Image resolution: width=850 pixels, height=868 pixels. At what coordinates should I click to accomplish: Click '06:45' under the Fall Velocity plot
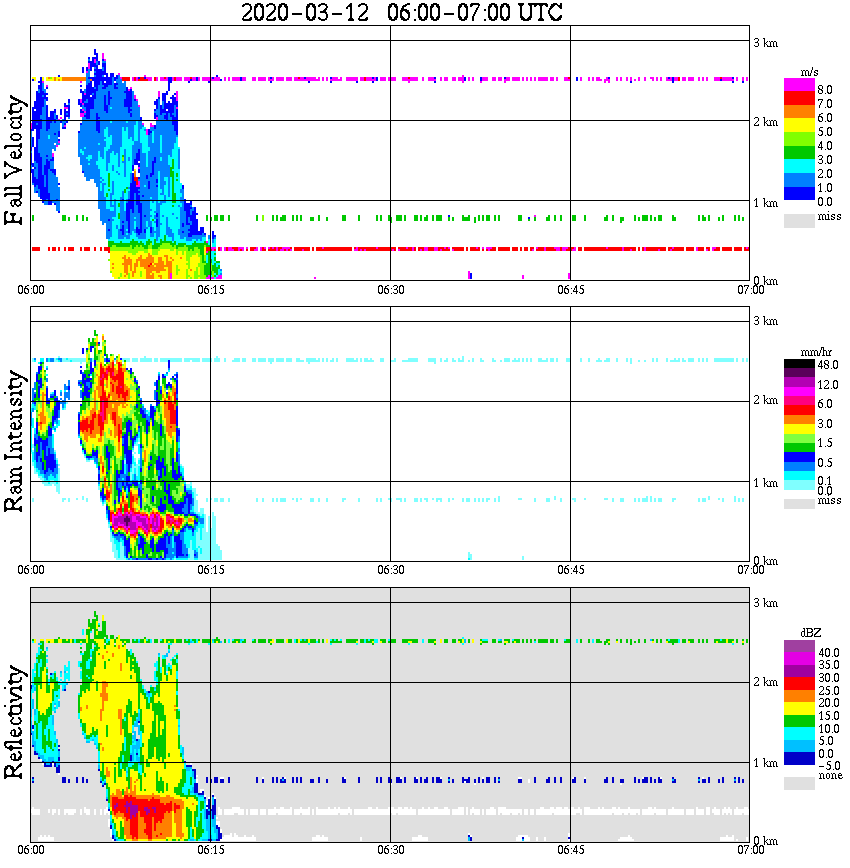point(570,290)
